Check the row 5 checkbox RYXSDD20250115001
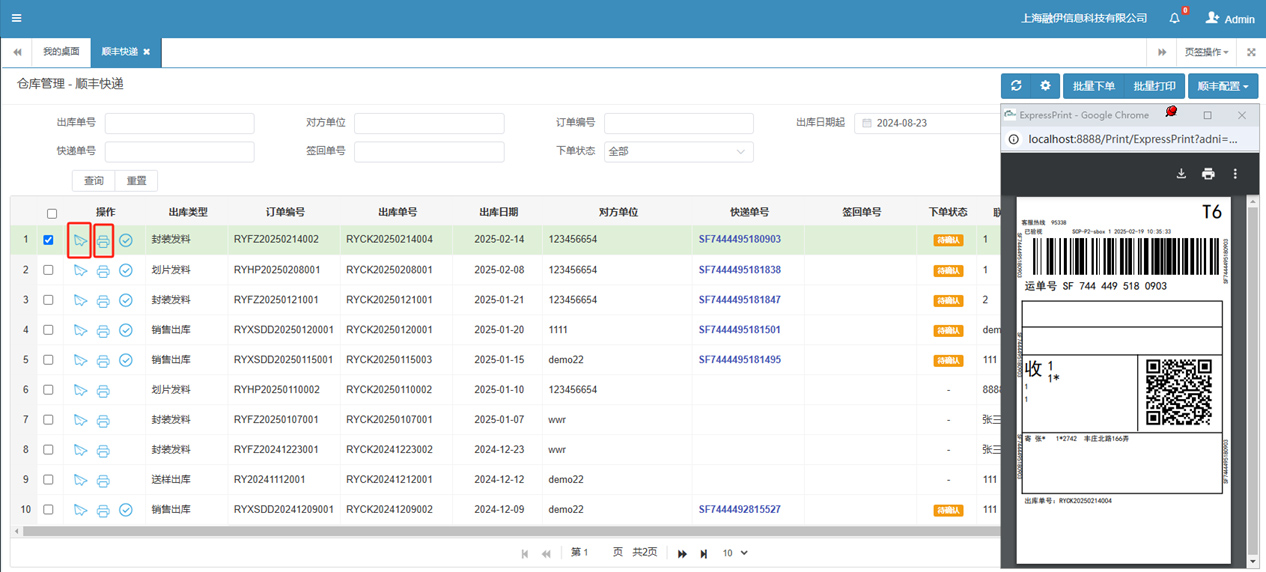 [48, 360]
